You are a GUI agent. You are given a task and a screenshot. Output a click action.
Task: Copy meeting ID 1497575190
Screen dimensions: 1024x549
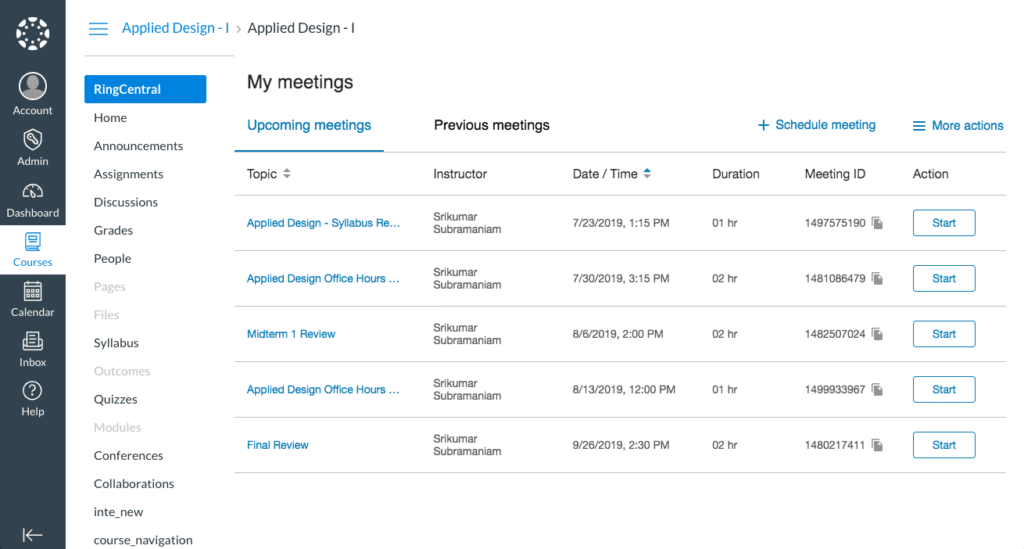pos(877,223)
